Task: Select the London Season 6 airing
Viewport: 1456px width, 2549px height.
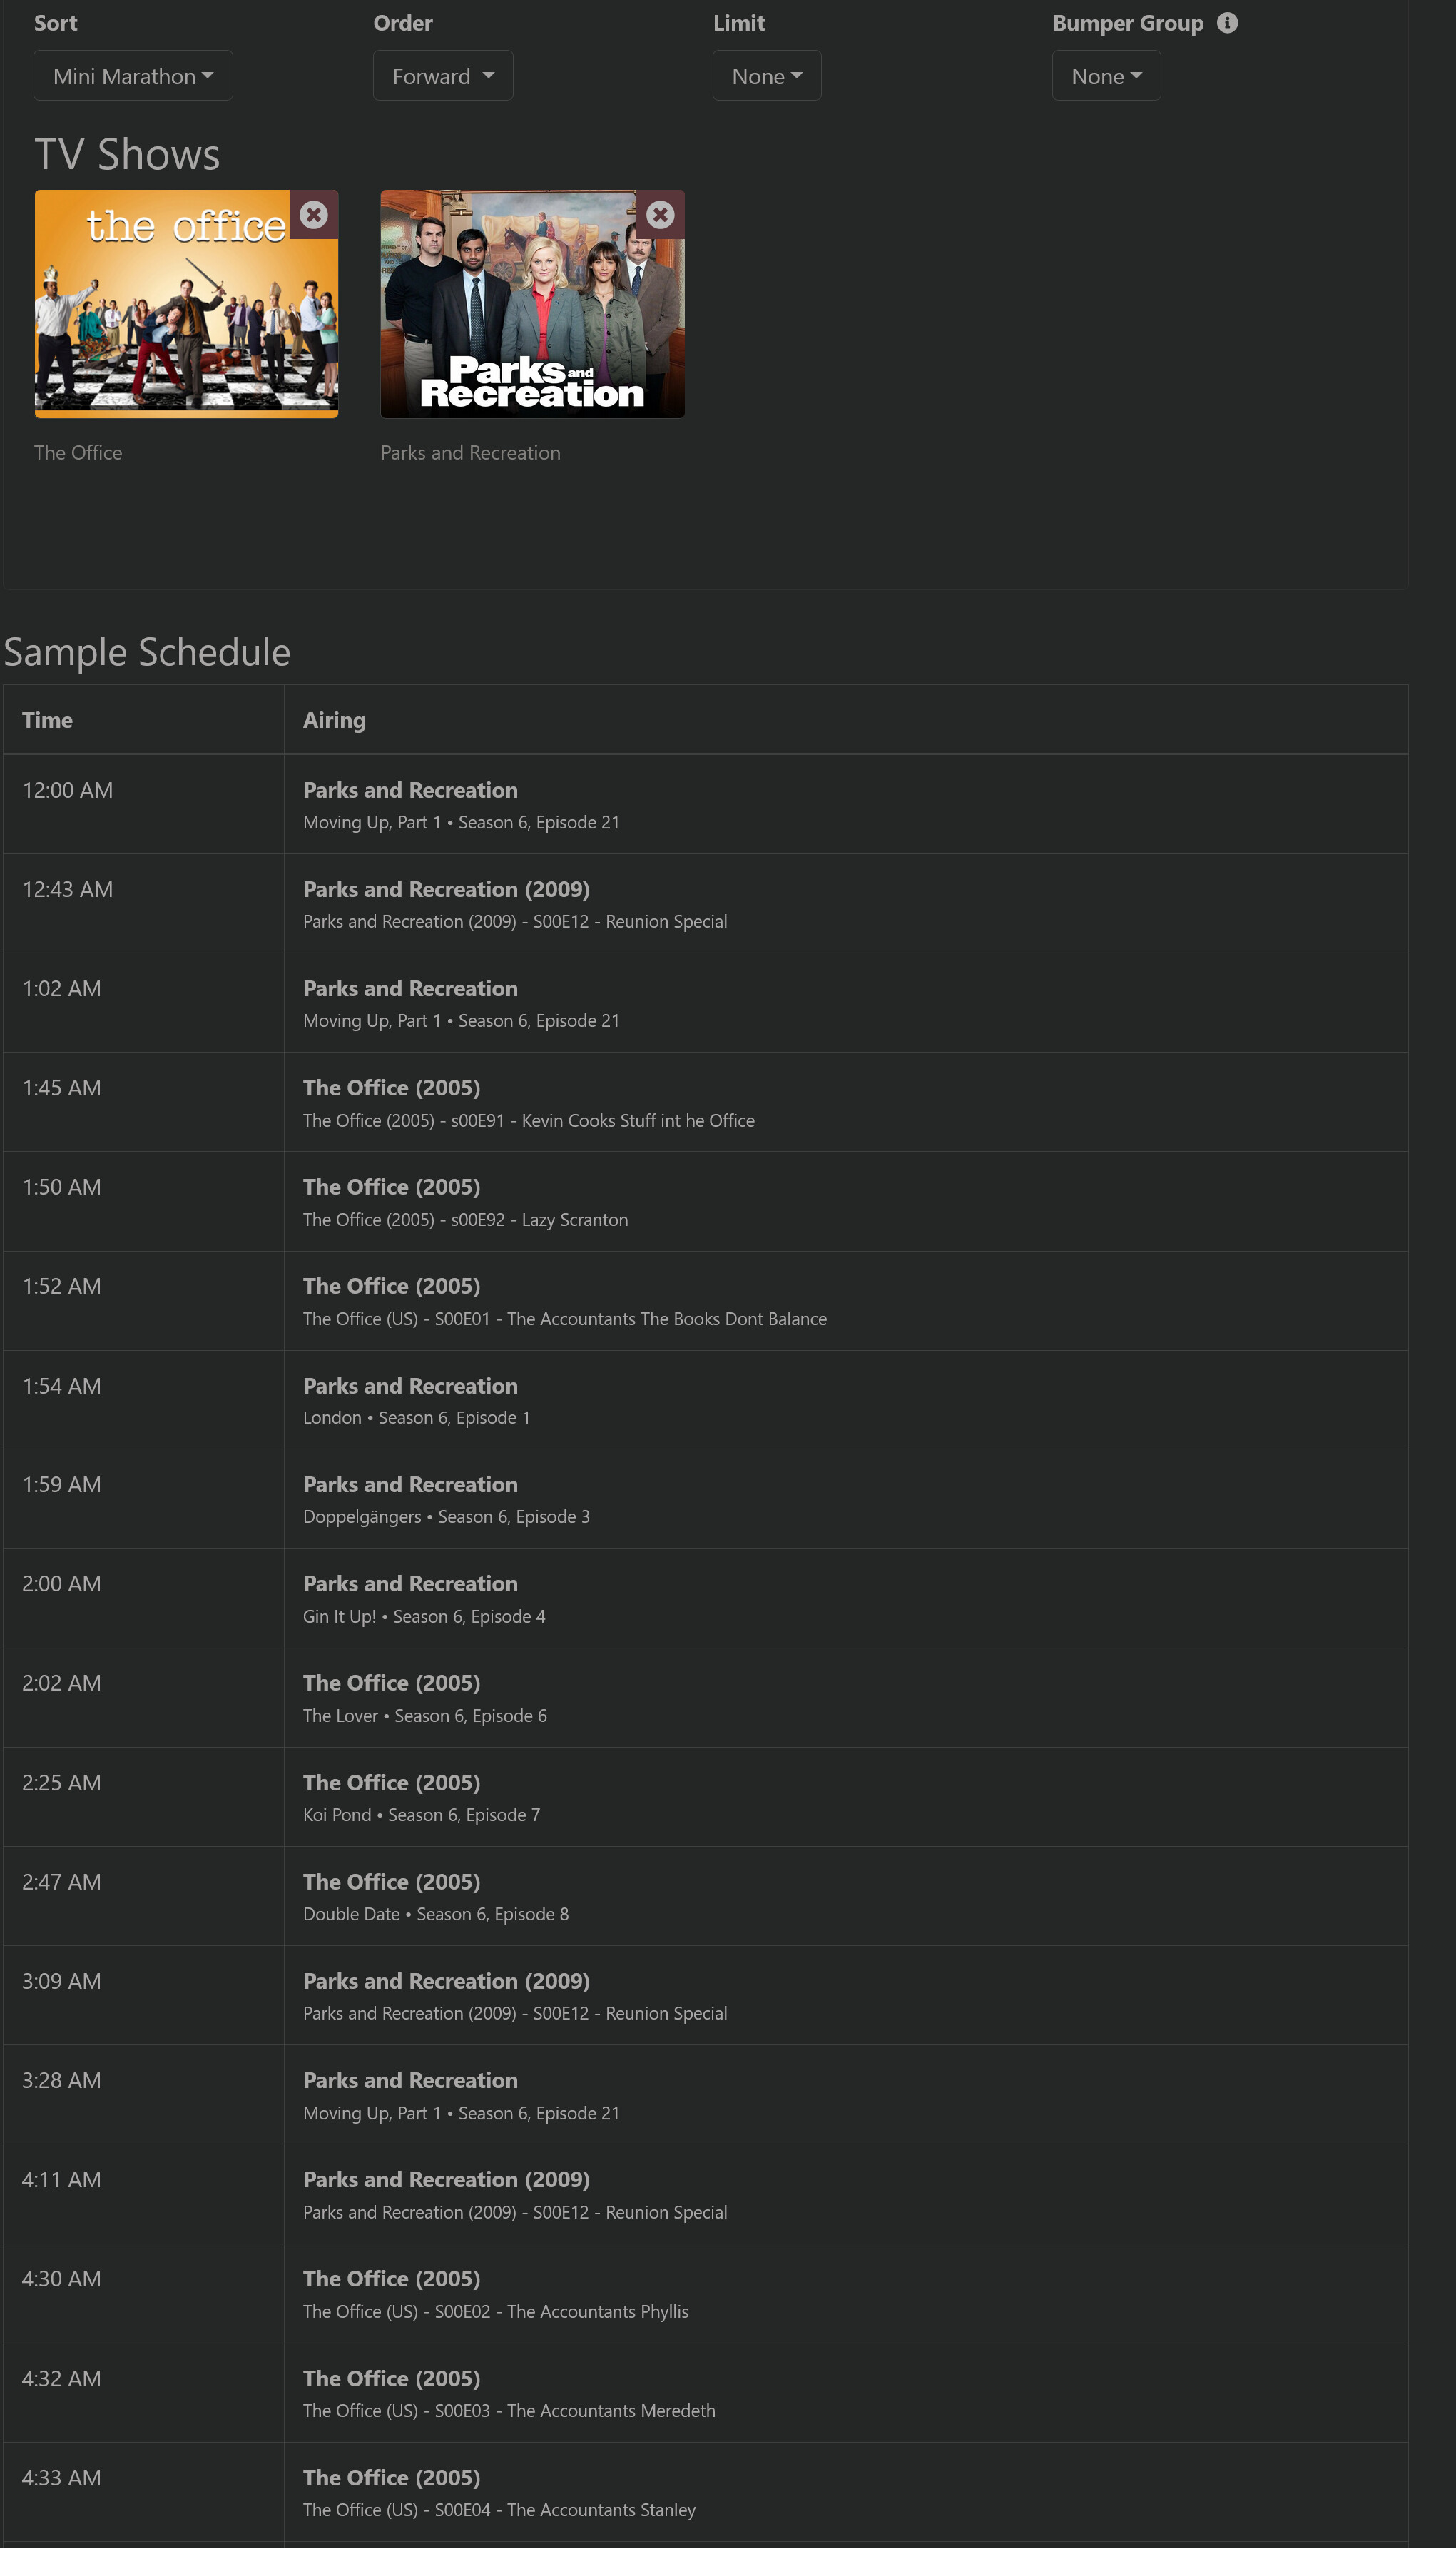Action: 706,1401
